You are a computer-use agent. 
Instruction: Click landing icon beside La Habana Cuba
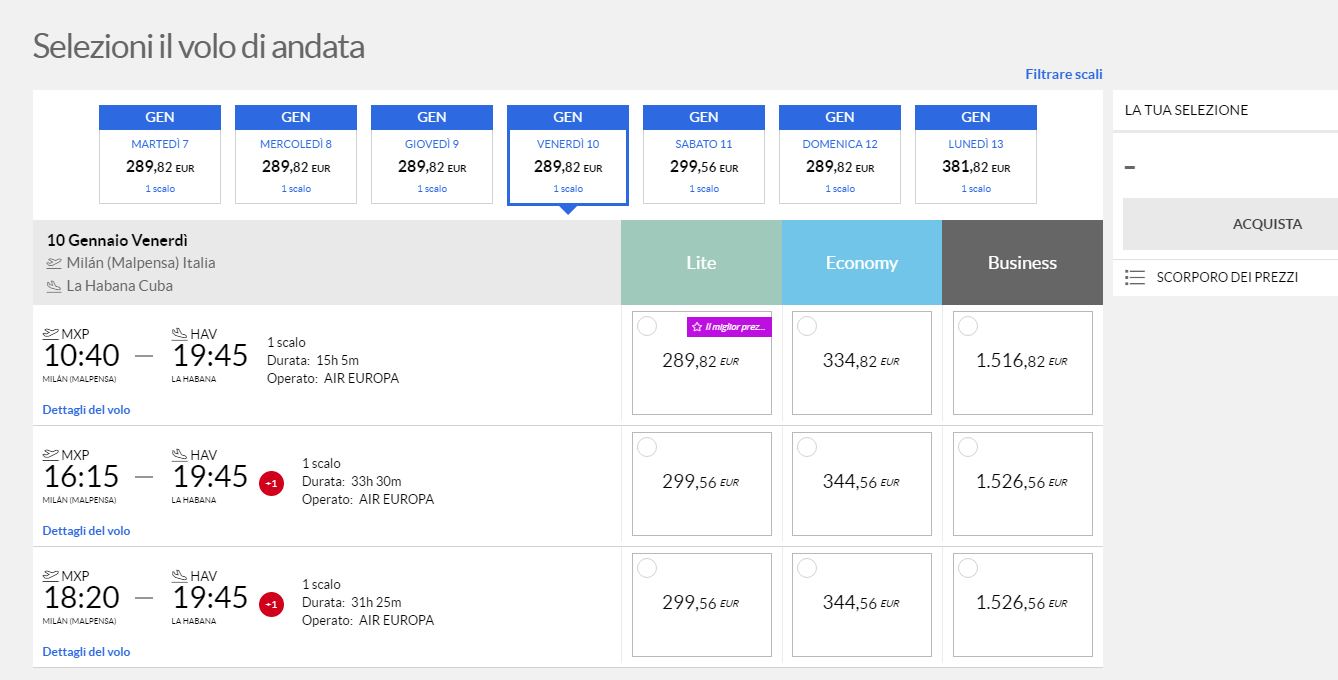(54, 286)
